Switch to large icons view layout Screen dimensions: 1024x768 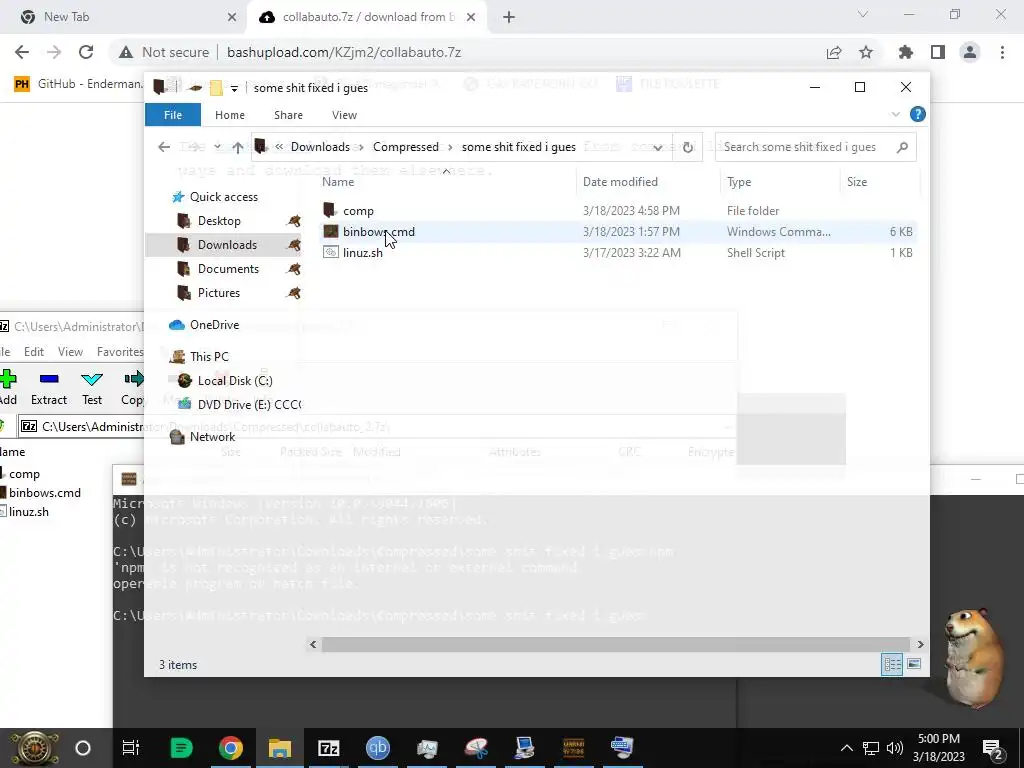pyautogui.click(x=914, y=664)
